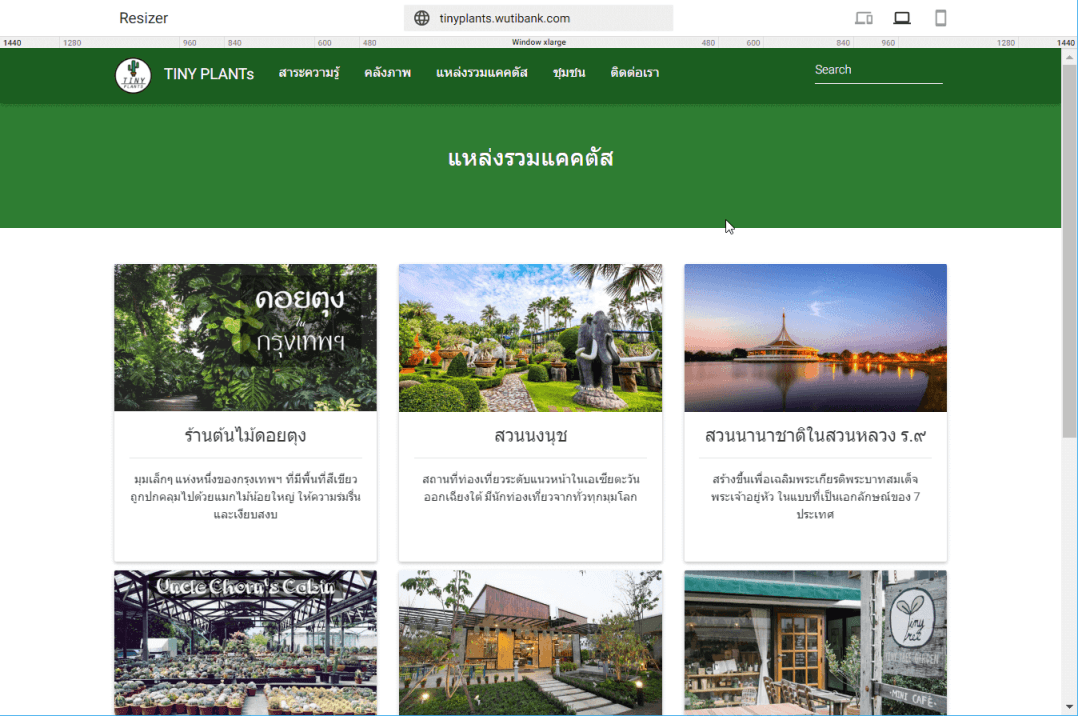This screenshot has width=1078, height=716.
Task: Click the vertical page scrollbar thumb
Action: (1069, 250)
